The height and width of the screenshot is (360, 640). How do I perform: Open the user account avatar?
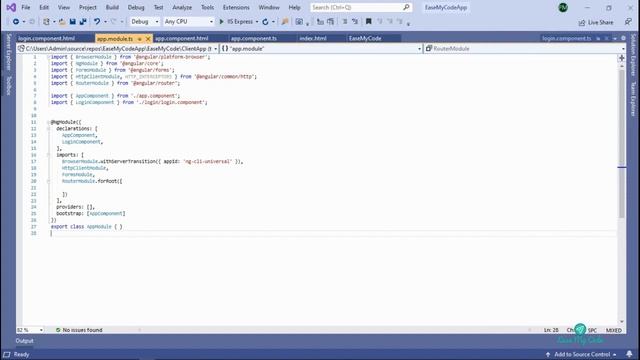click(x=563, y=7)
